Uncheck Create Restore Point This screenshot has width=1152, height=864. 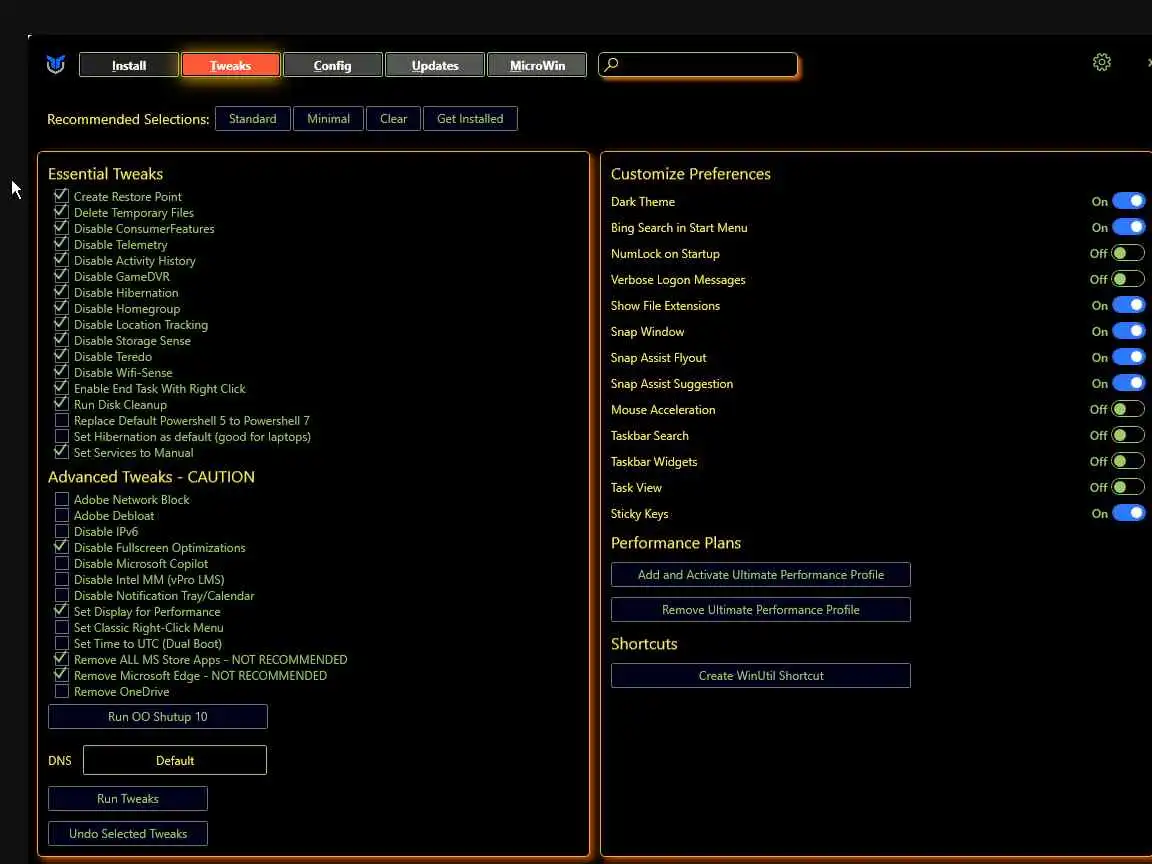pos(62,196)
